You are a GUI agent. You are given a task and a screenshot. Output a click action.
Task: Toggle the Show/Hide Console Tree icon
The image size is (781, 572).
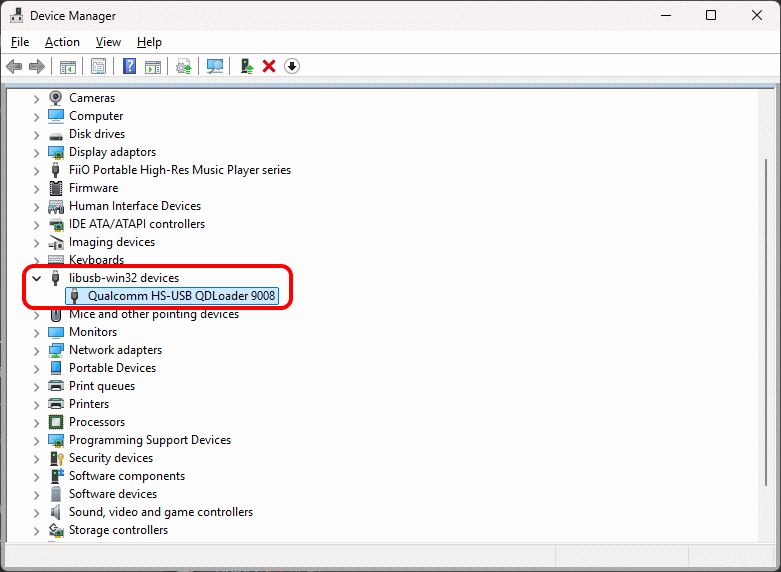coord(68,66)
